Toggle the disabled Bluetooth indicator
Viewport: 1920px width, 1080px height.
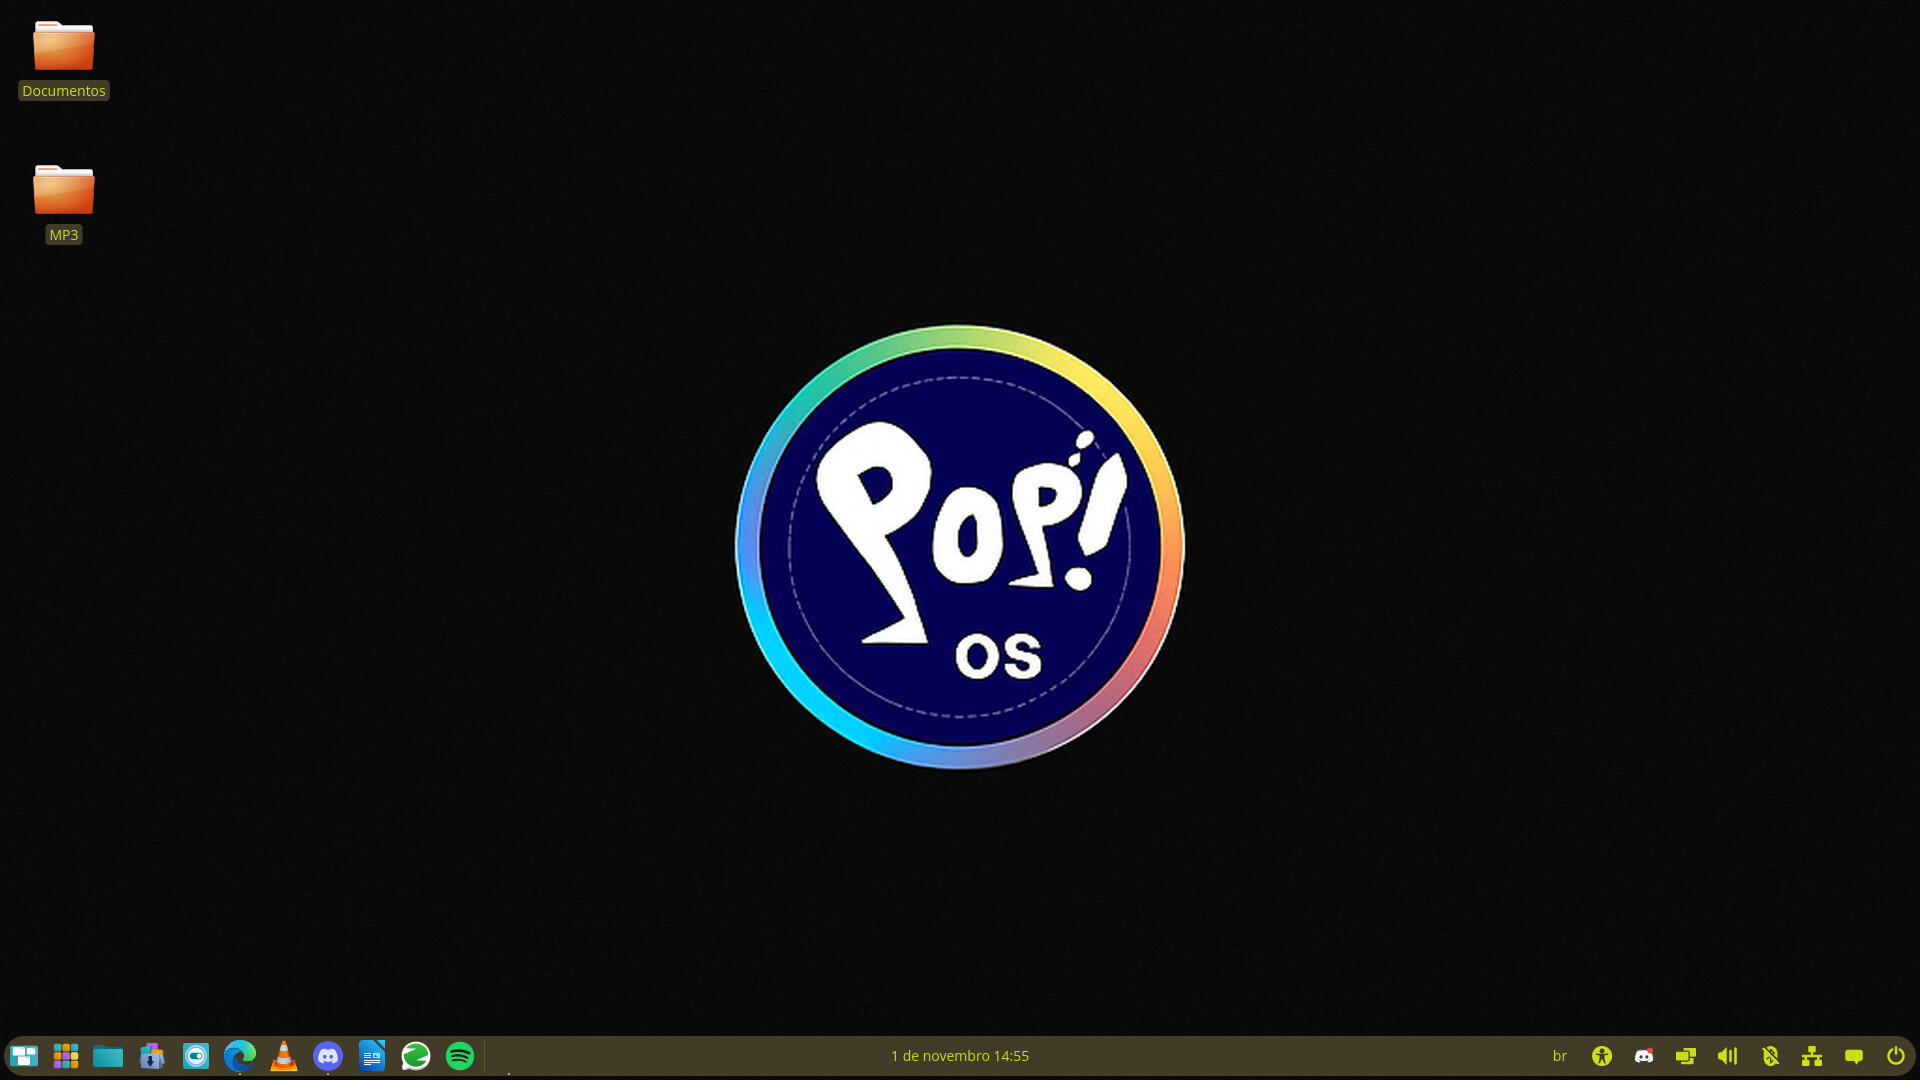(1770, 1056)
